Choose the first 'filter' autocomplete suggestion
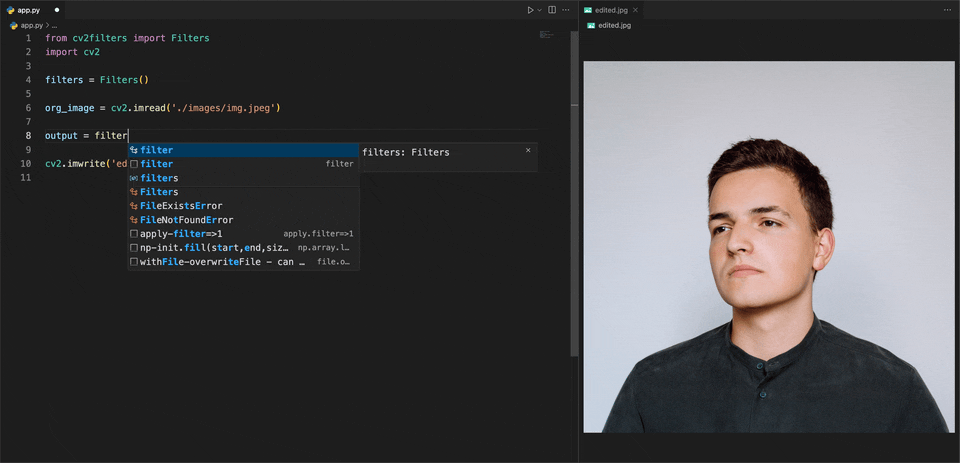960x463 pixels. click(156, 150)
